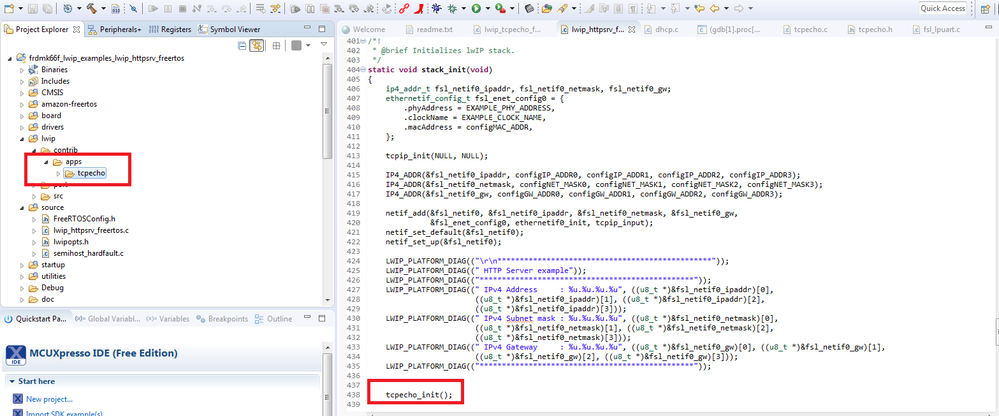
Task: Switch to Symbol Viewer tab
Action: [229, 29]
